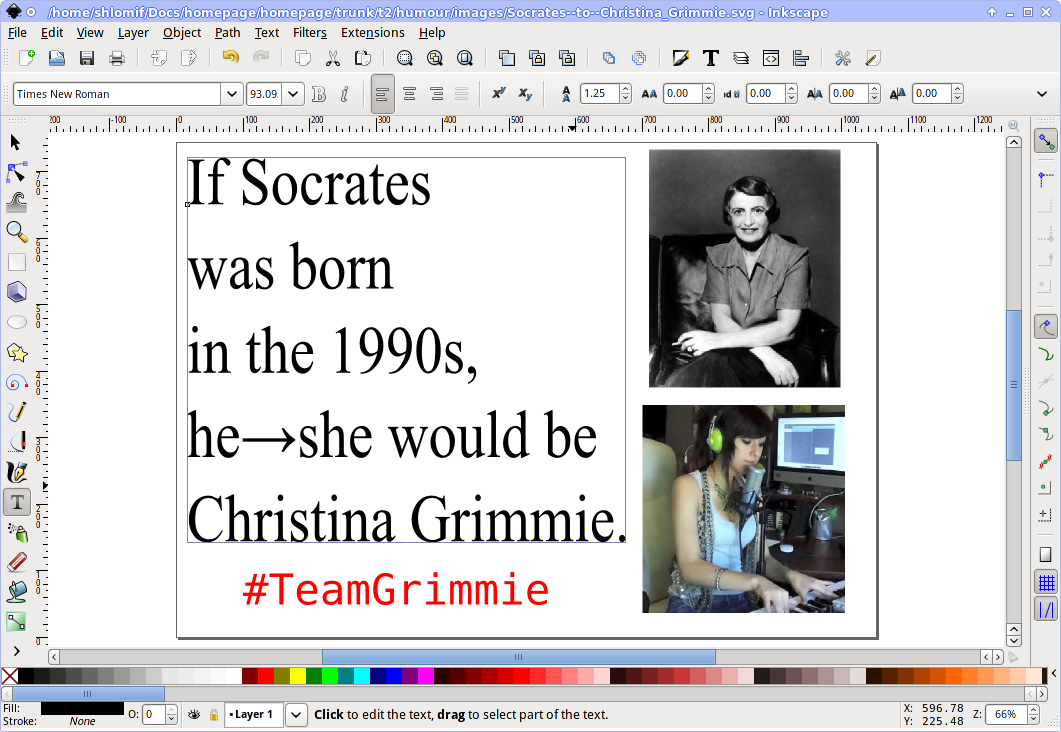
Task: Open the Text and Font dialog icon
Action: pyautogui.click(x=710, y=58)
